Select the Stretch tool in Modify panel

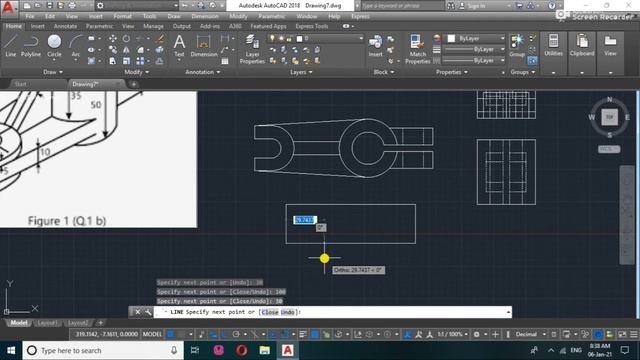coord(113,61)
